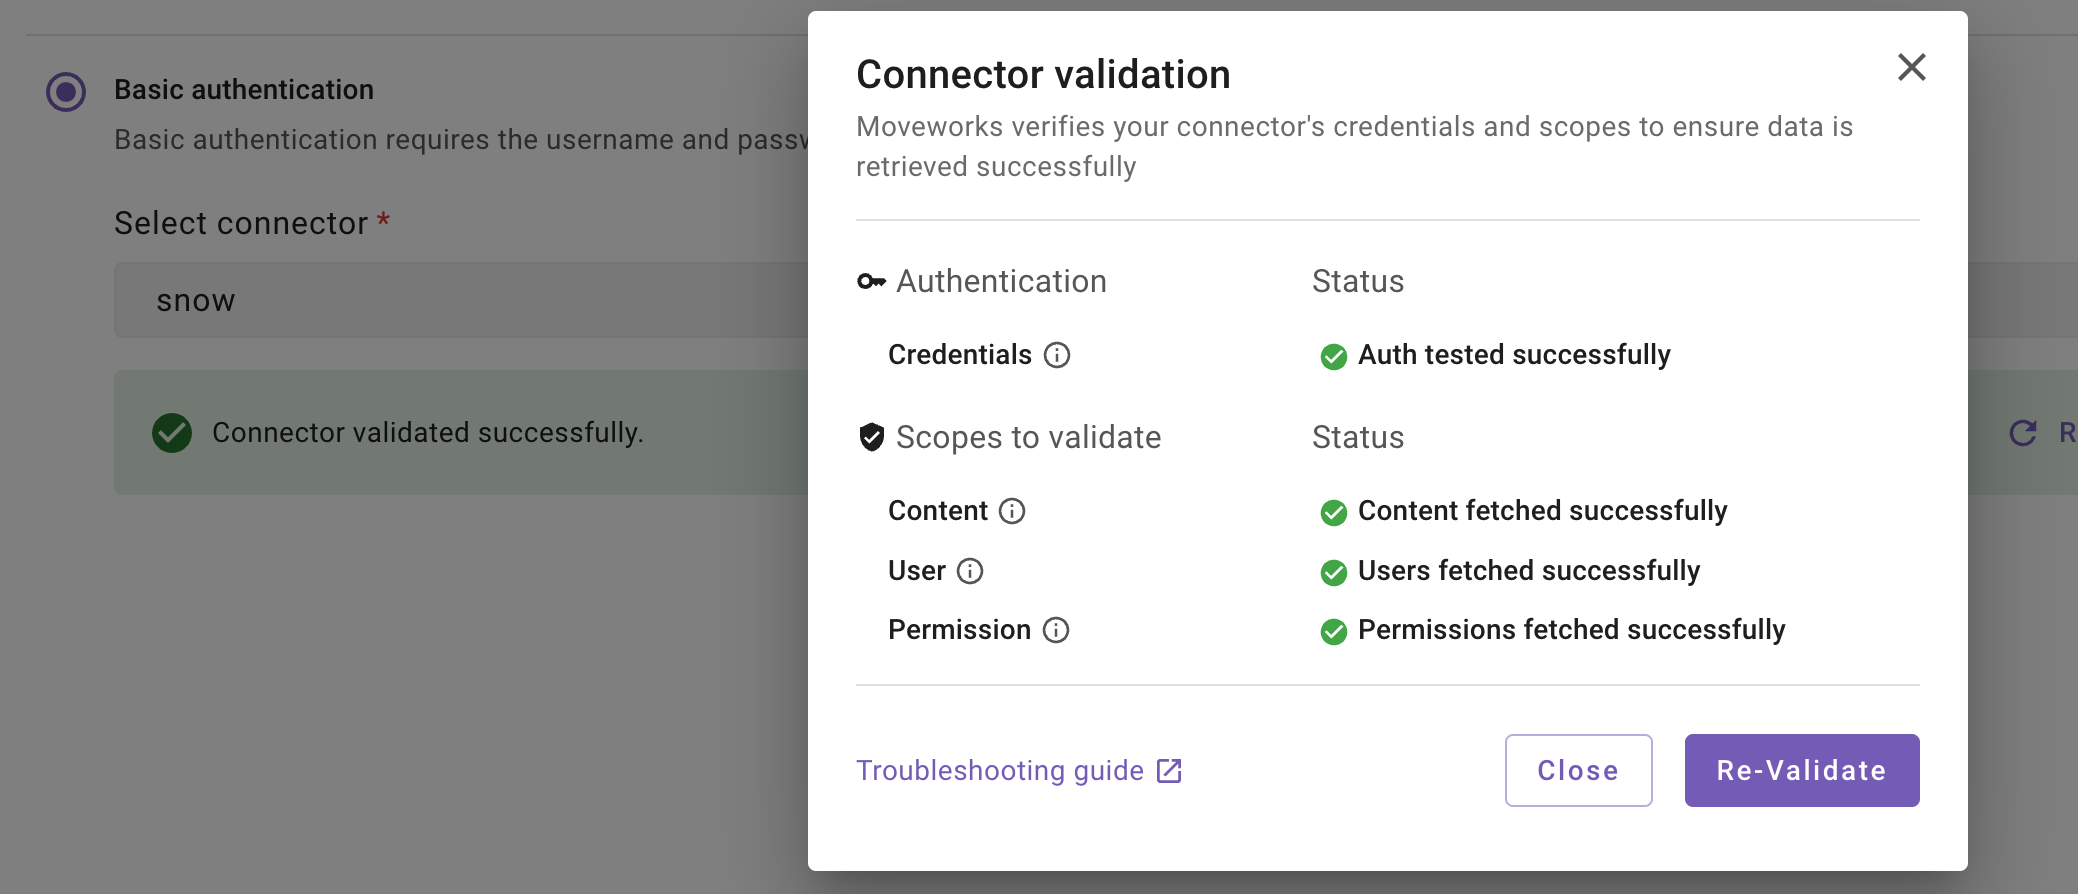Click the Connector validated successfully banner text
The width and height of the screenshot is (2078, 894).
click(x=427, y=433)
